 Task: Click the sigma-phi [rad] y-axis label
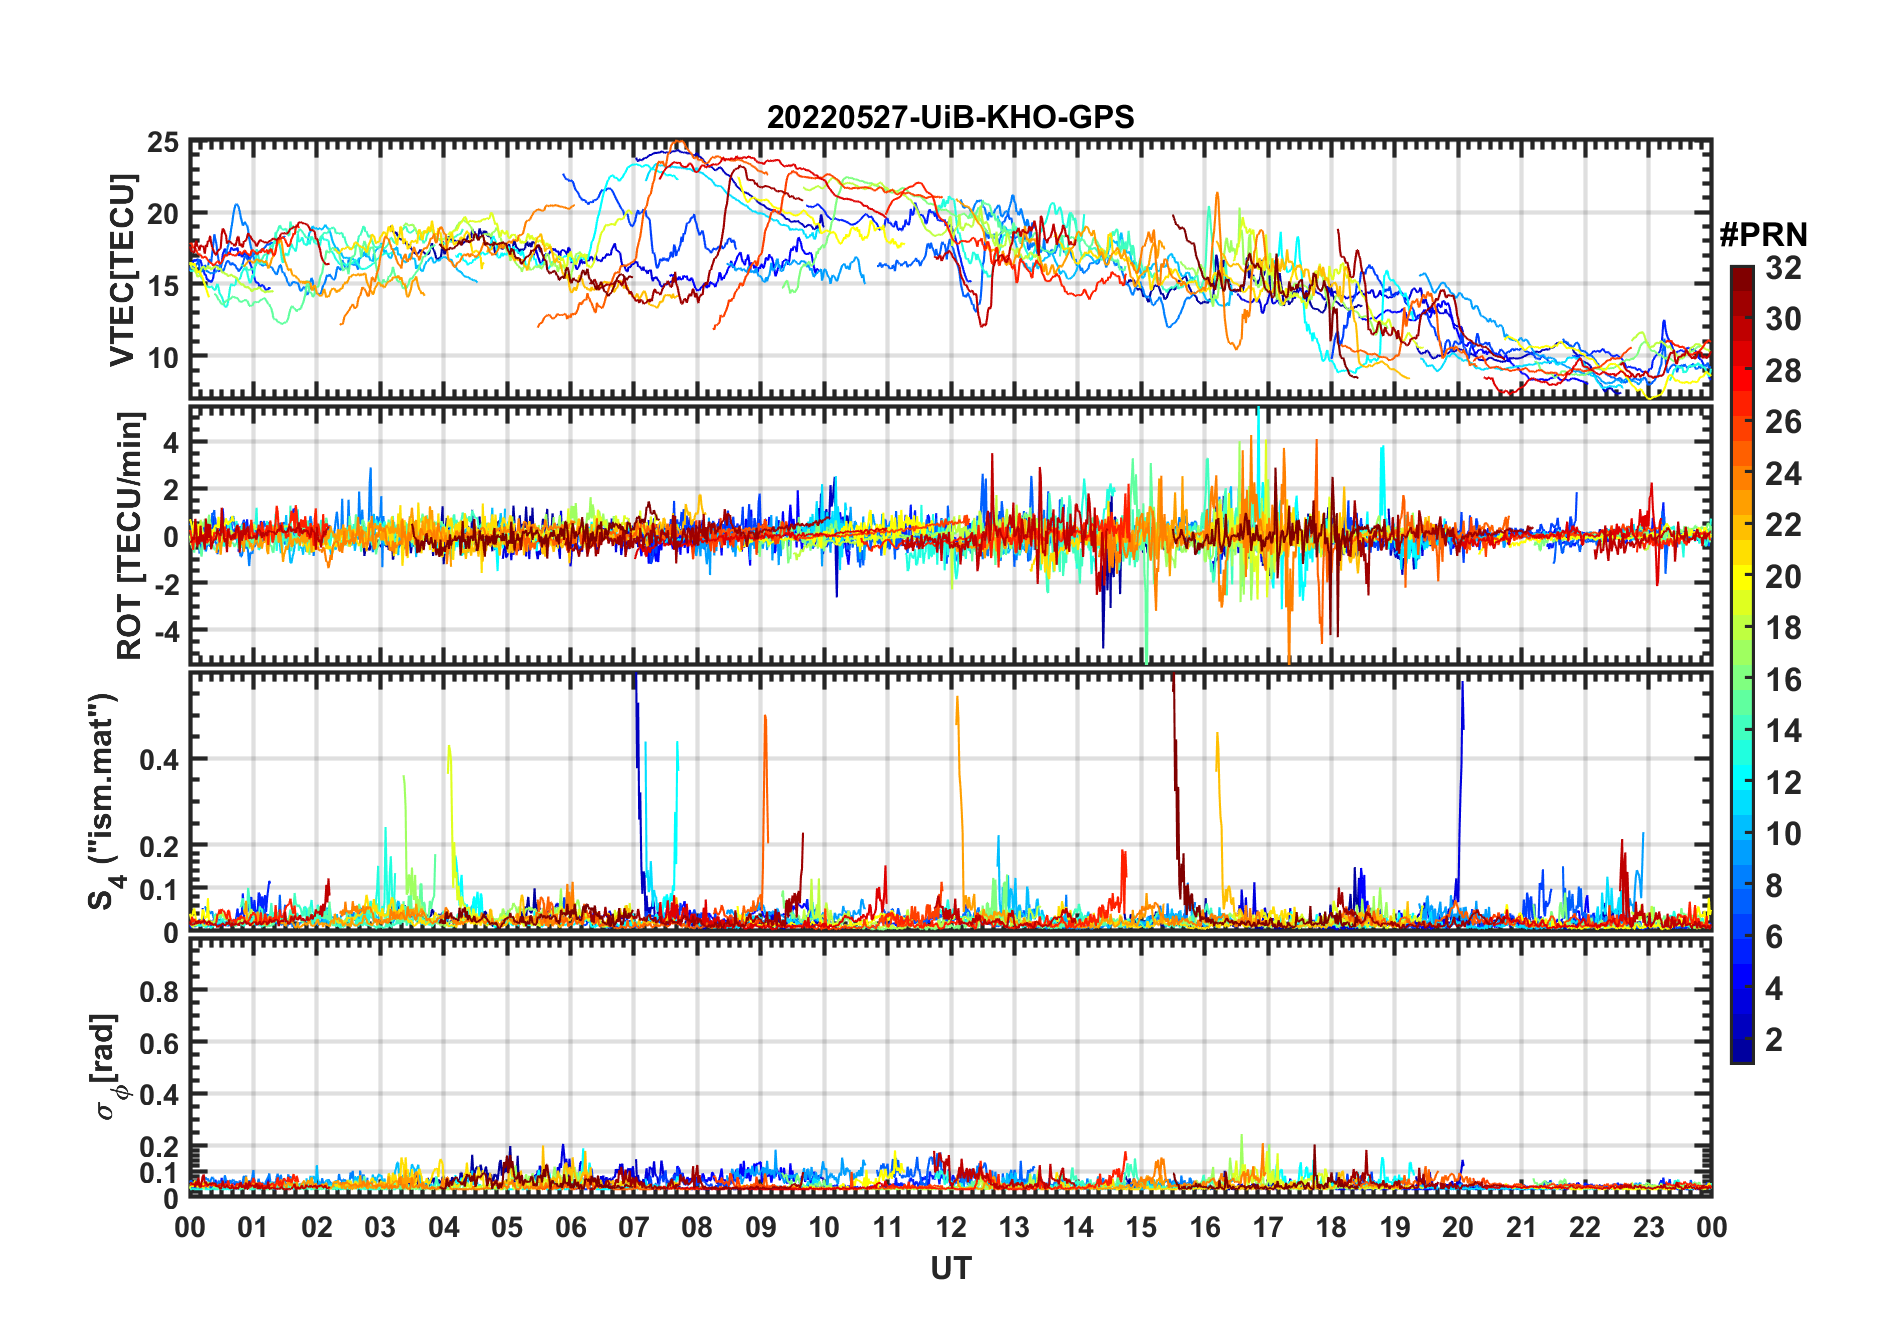(x=110, y=1066)
